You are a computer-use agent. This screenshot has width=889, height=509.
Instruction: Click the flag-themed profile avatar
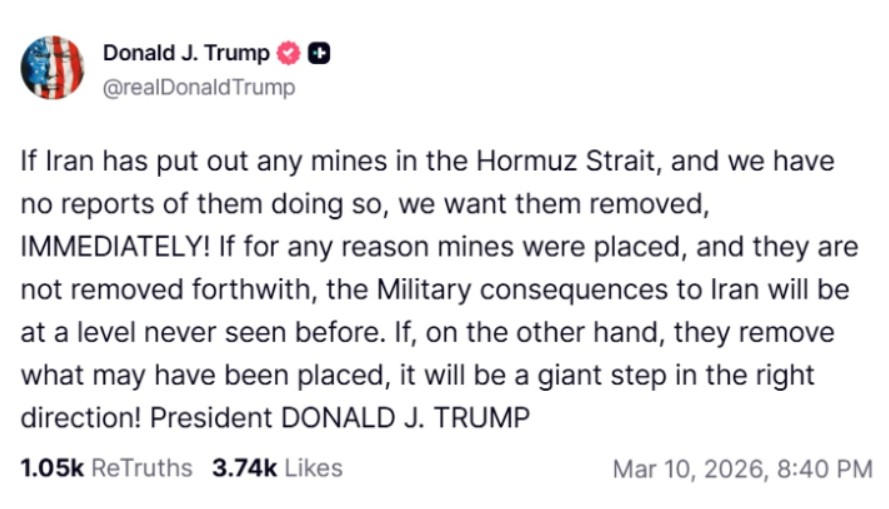point(52,68)
